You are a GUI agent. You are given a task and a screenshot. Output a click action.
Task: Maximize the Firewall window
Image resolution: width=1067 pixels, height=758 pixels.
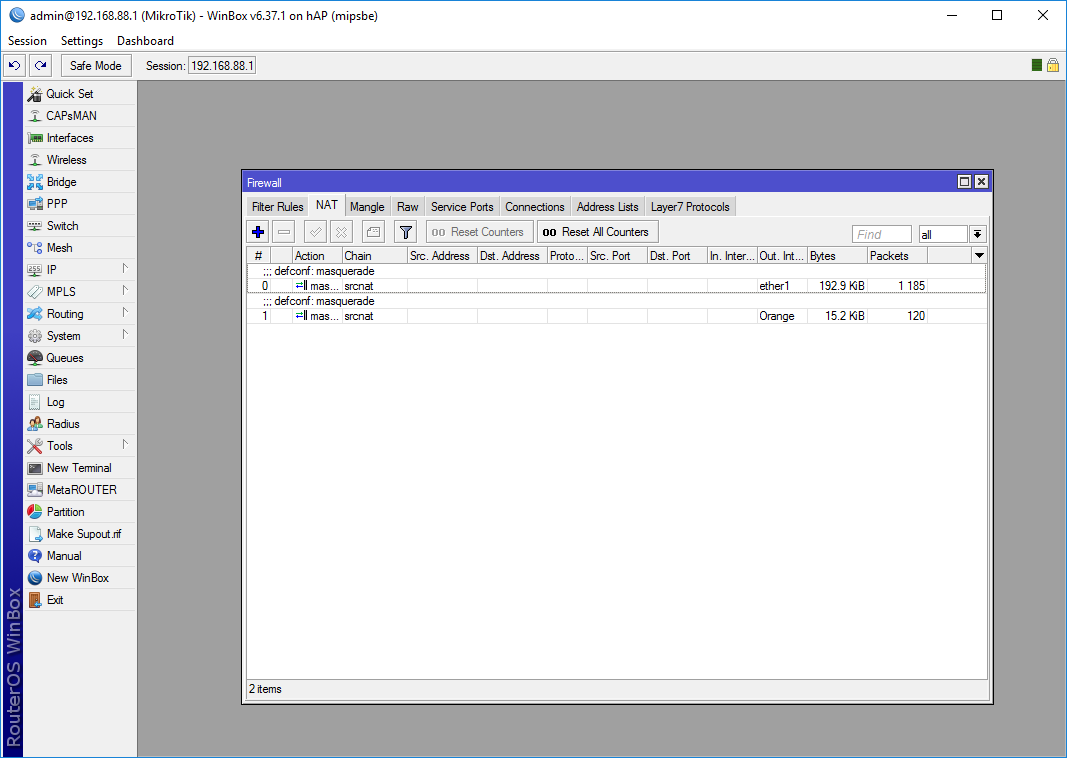(x=964, y=182)
